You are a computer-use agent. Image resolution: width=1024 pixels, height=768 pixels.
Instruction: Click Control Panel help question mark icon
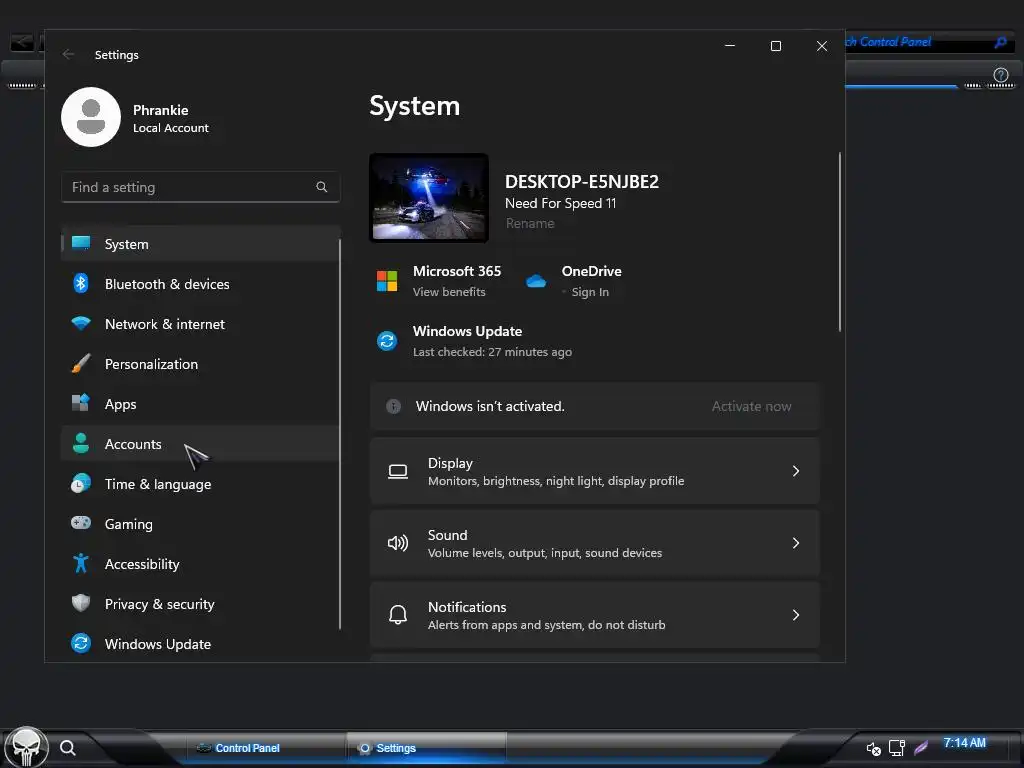click(x=1000, y=74)
